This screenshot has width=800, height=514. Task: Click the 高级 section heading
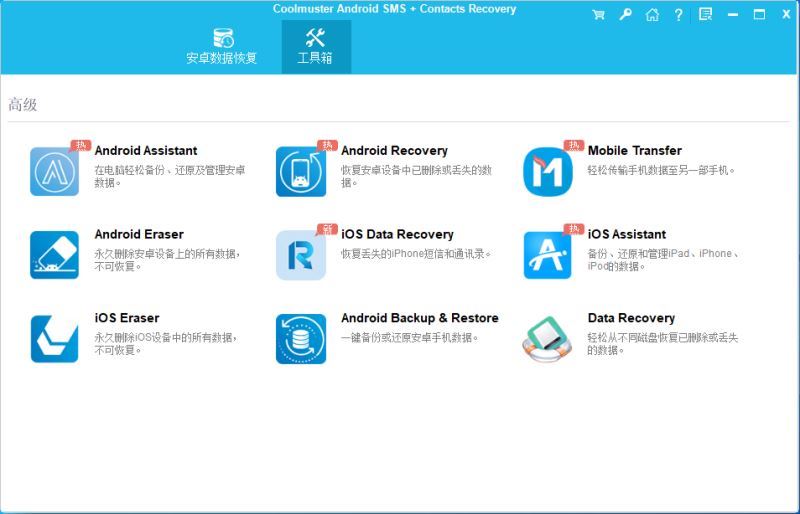23,105
